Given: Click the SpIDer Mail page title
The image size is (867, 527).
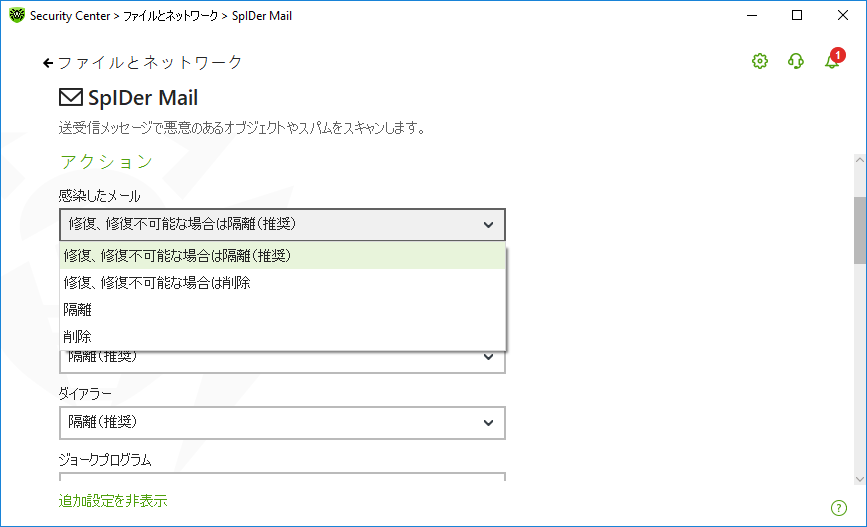Looking at the screenshot, I should click(143, 98).
